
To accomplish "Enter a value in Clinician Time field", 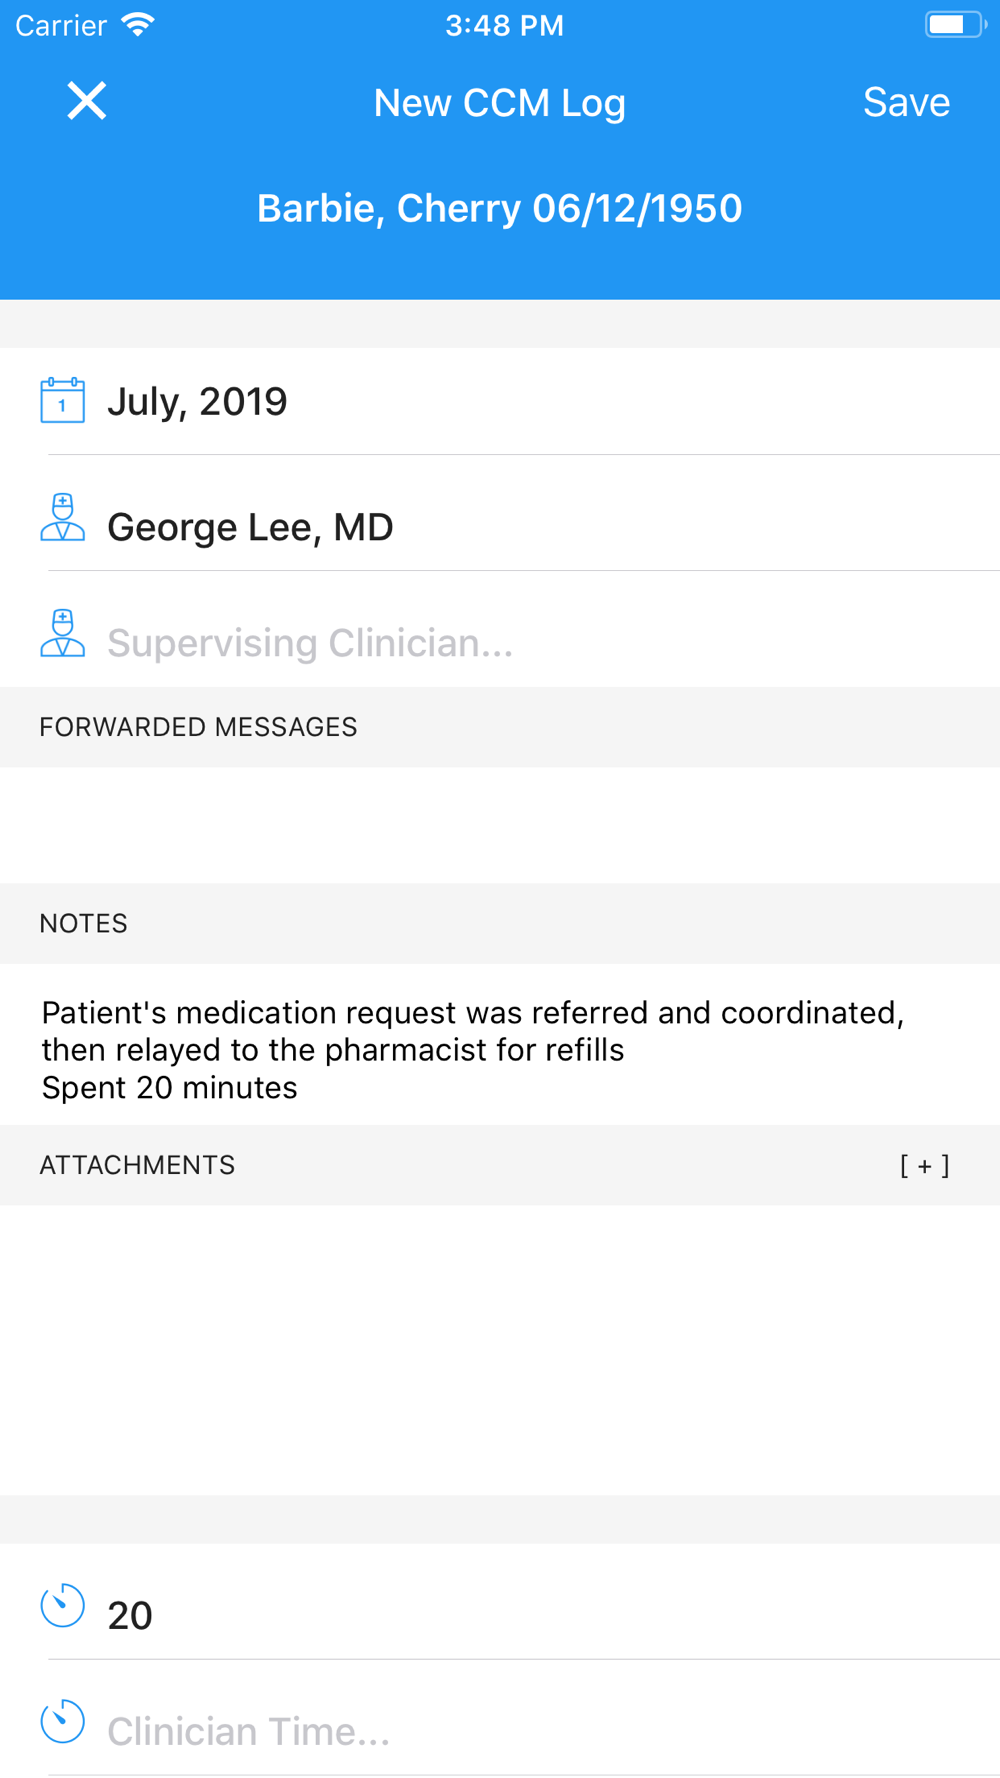I will tap(248, 1731).
